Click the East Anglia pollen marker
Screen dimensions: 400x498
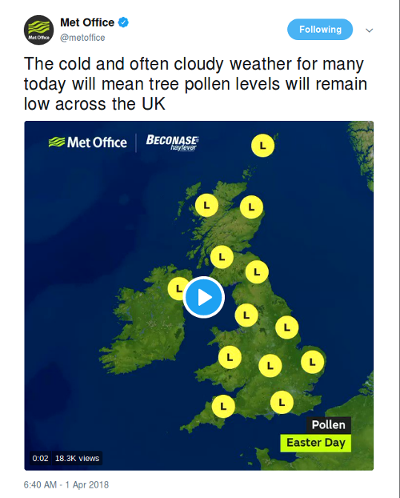(x=312, y=362)
